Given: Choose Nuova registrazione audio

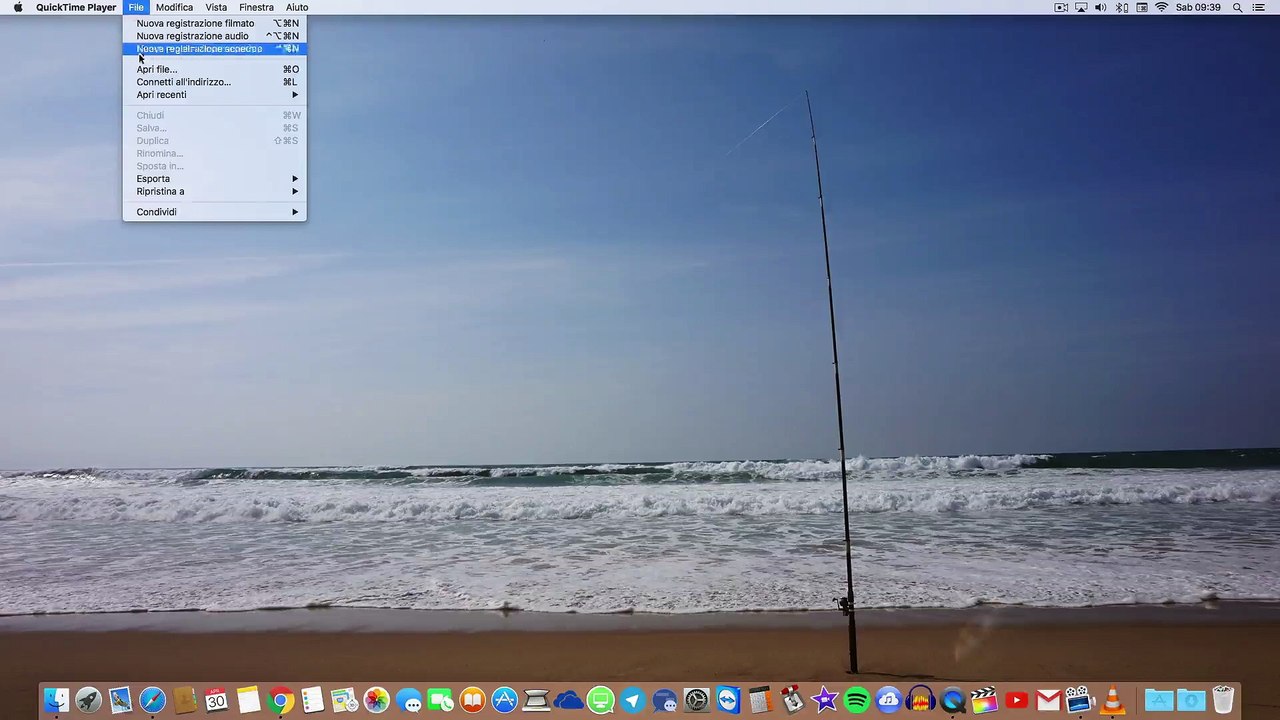Looking at the screenshot, I should (x=214, y=36).
